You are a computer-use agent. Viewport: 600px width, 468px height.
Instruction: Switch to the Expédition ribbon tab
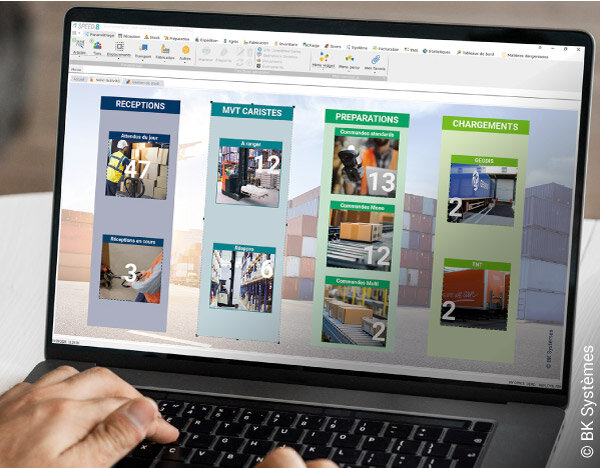point(206,40)
